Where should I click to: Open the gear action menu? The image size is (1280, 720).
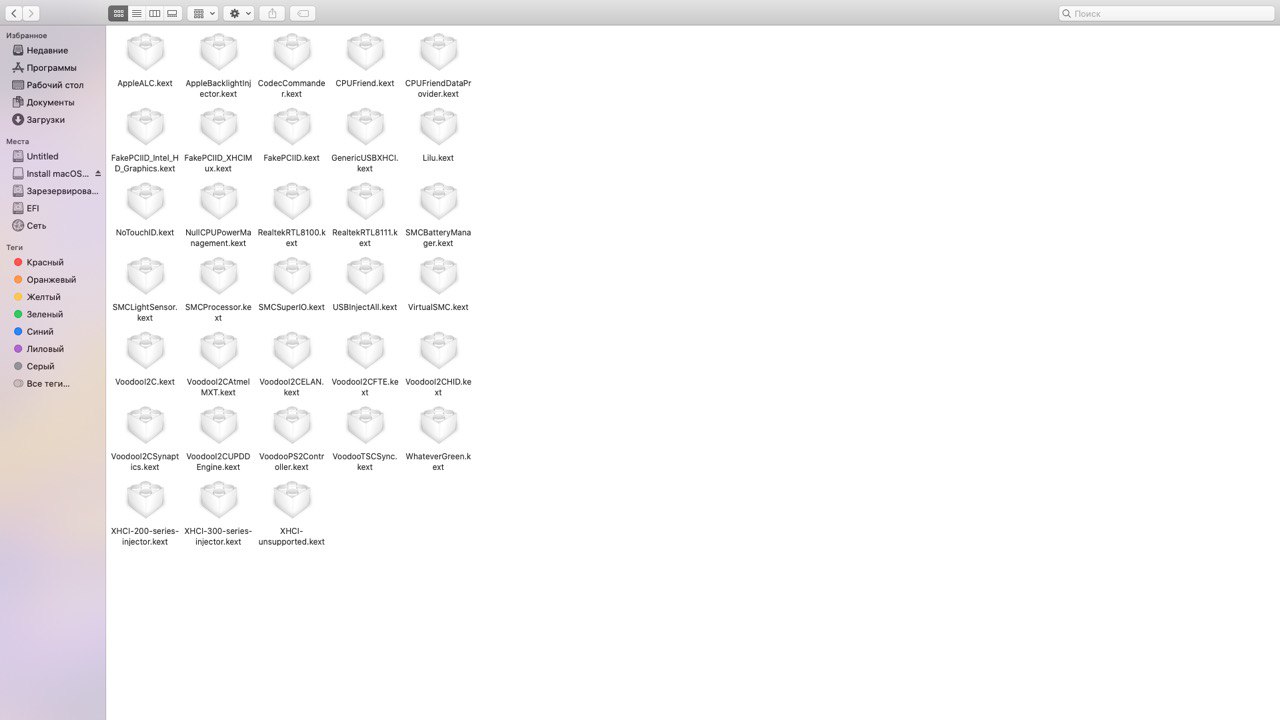239,13
